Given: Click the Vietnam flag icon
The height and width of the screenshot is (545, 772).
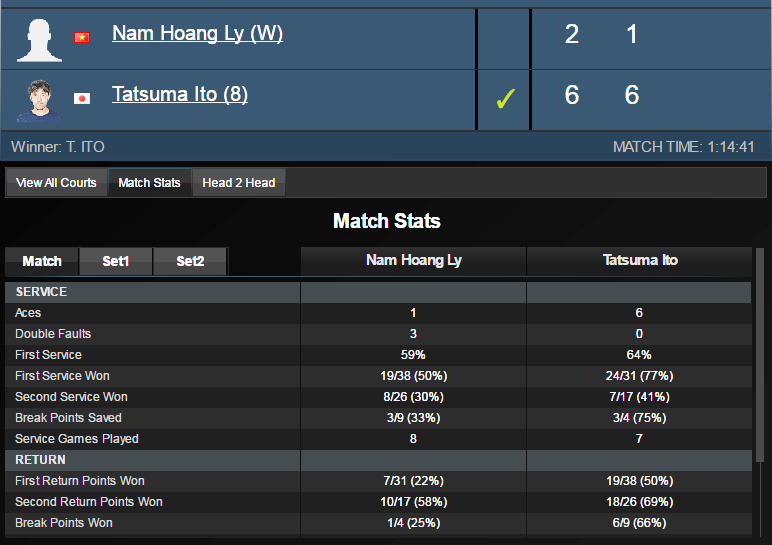Looking at the screenshot, I should point(82,38).
